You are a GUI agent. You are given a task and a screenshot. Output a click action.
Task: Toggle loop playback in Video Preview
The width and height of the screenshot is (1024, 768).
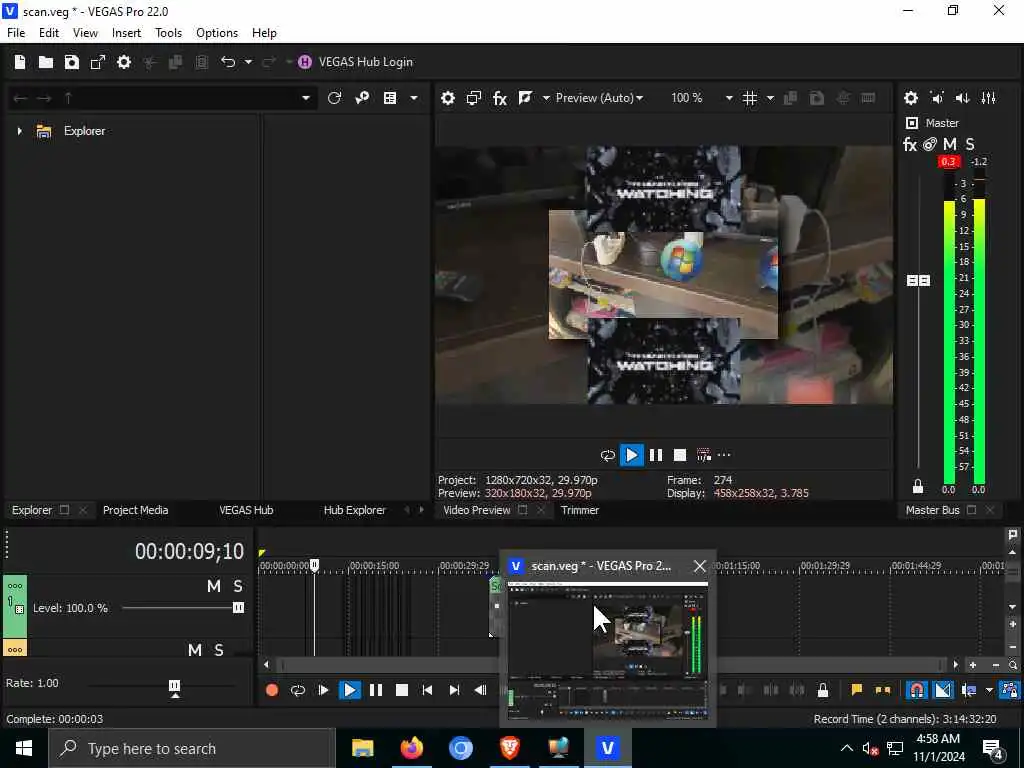click(x=607, y=455)
